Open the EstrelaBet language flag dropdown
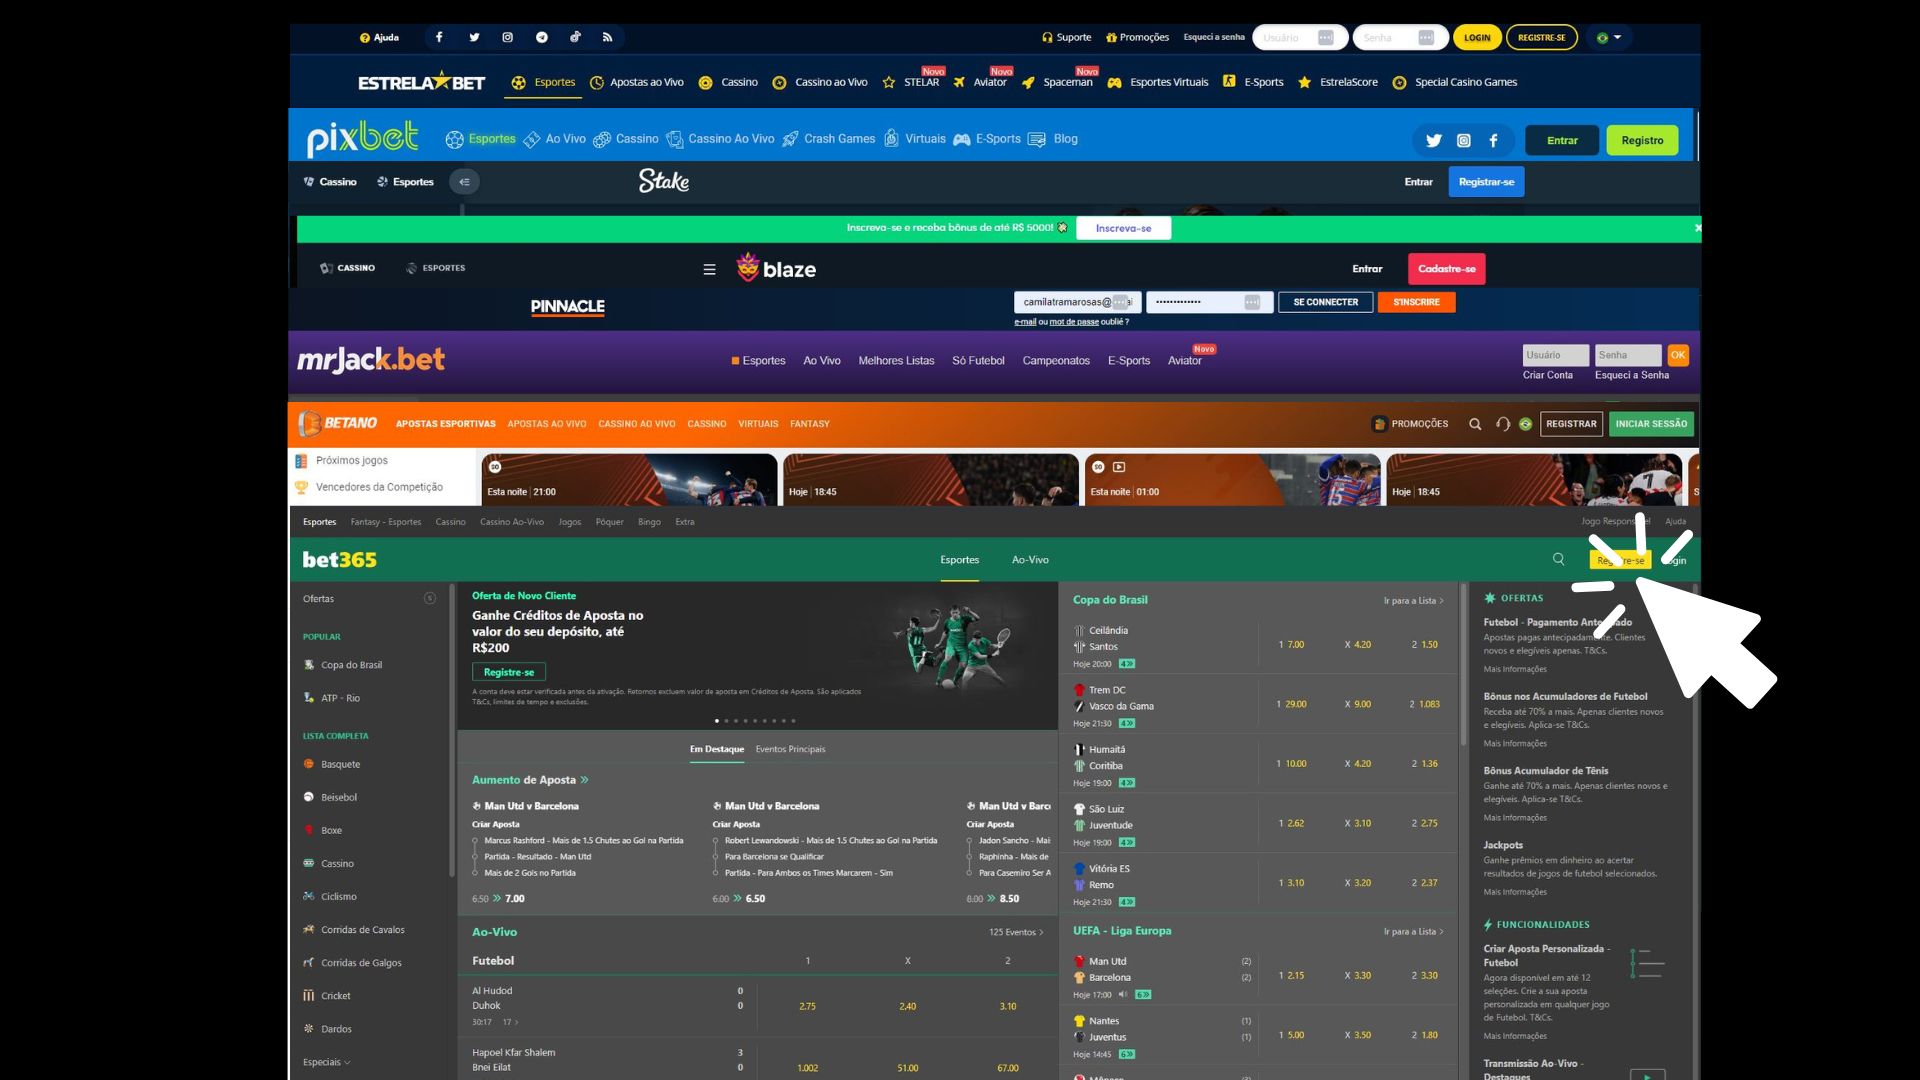This screenshot has width=1920, height=1080. pyautogui.click(x=1609, y=37)
